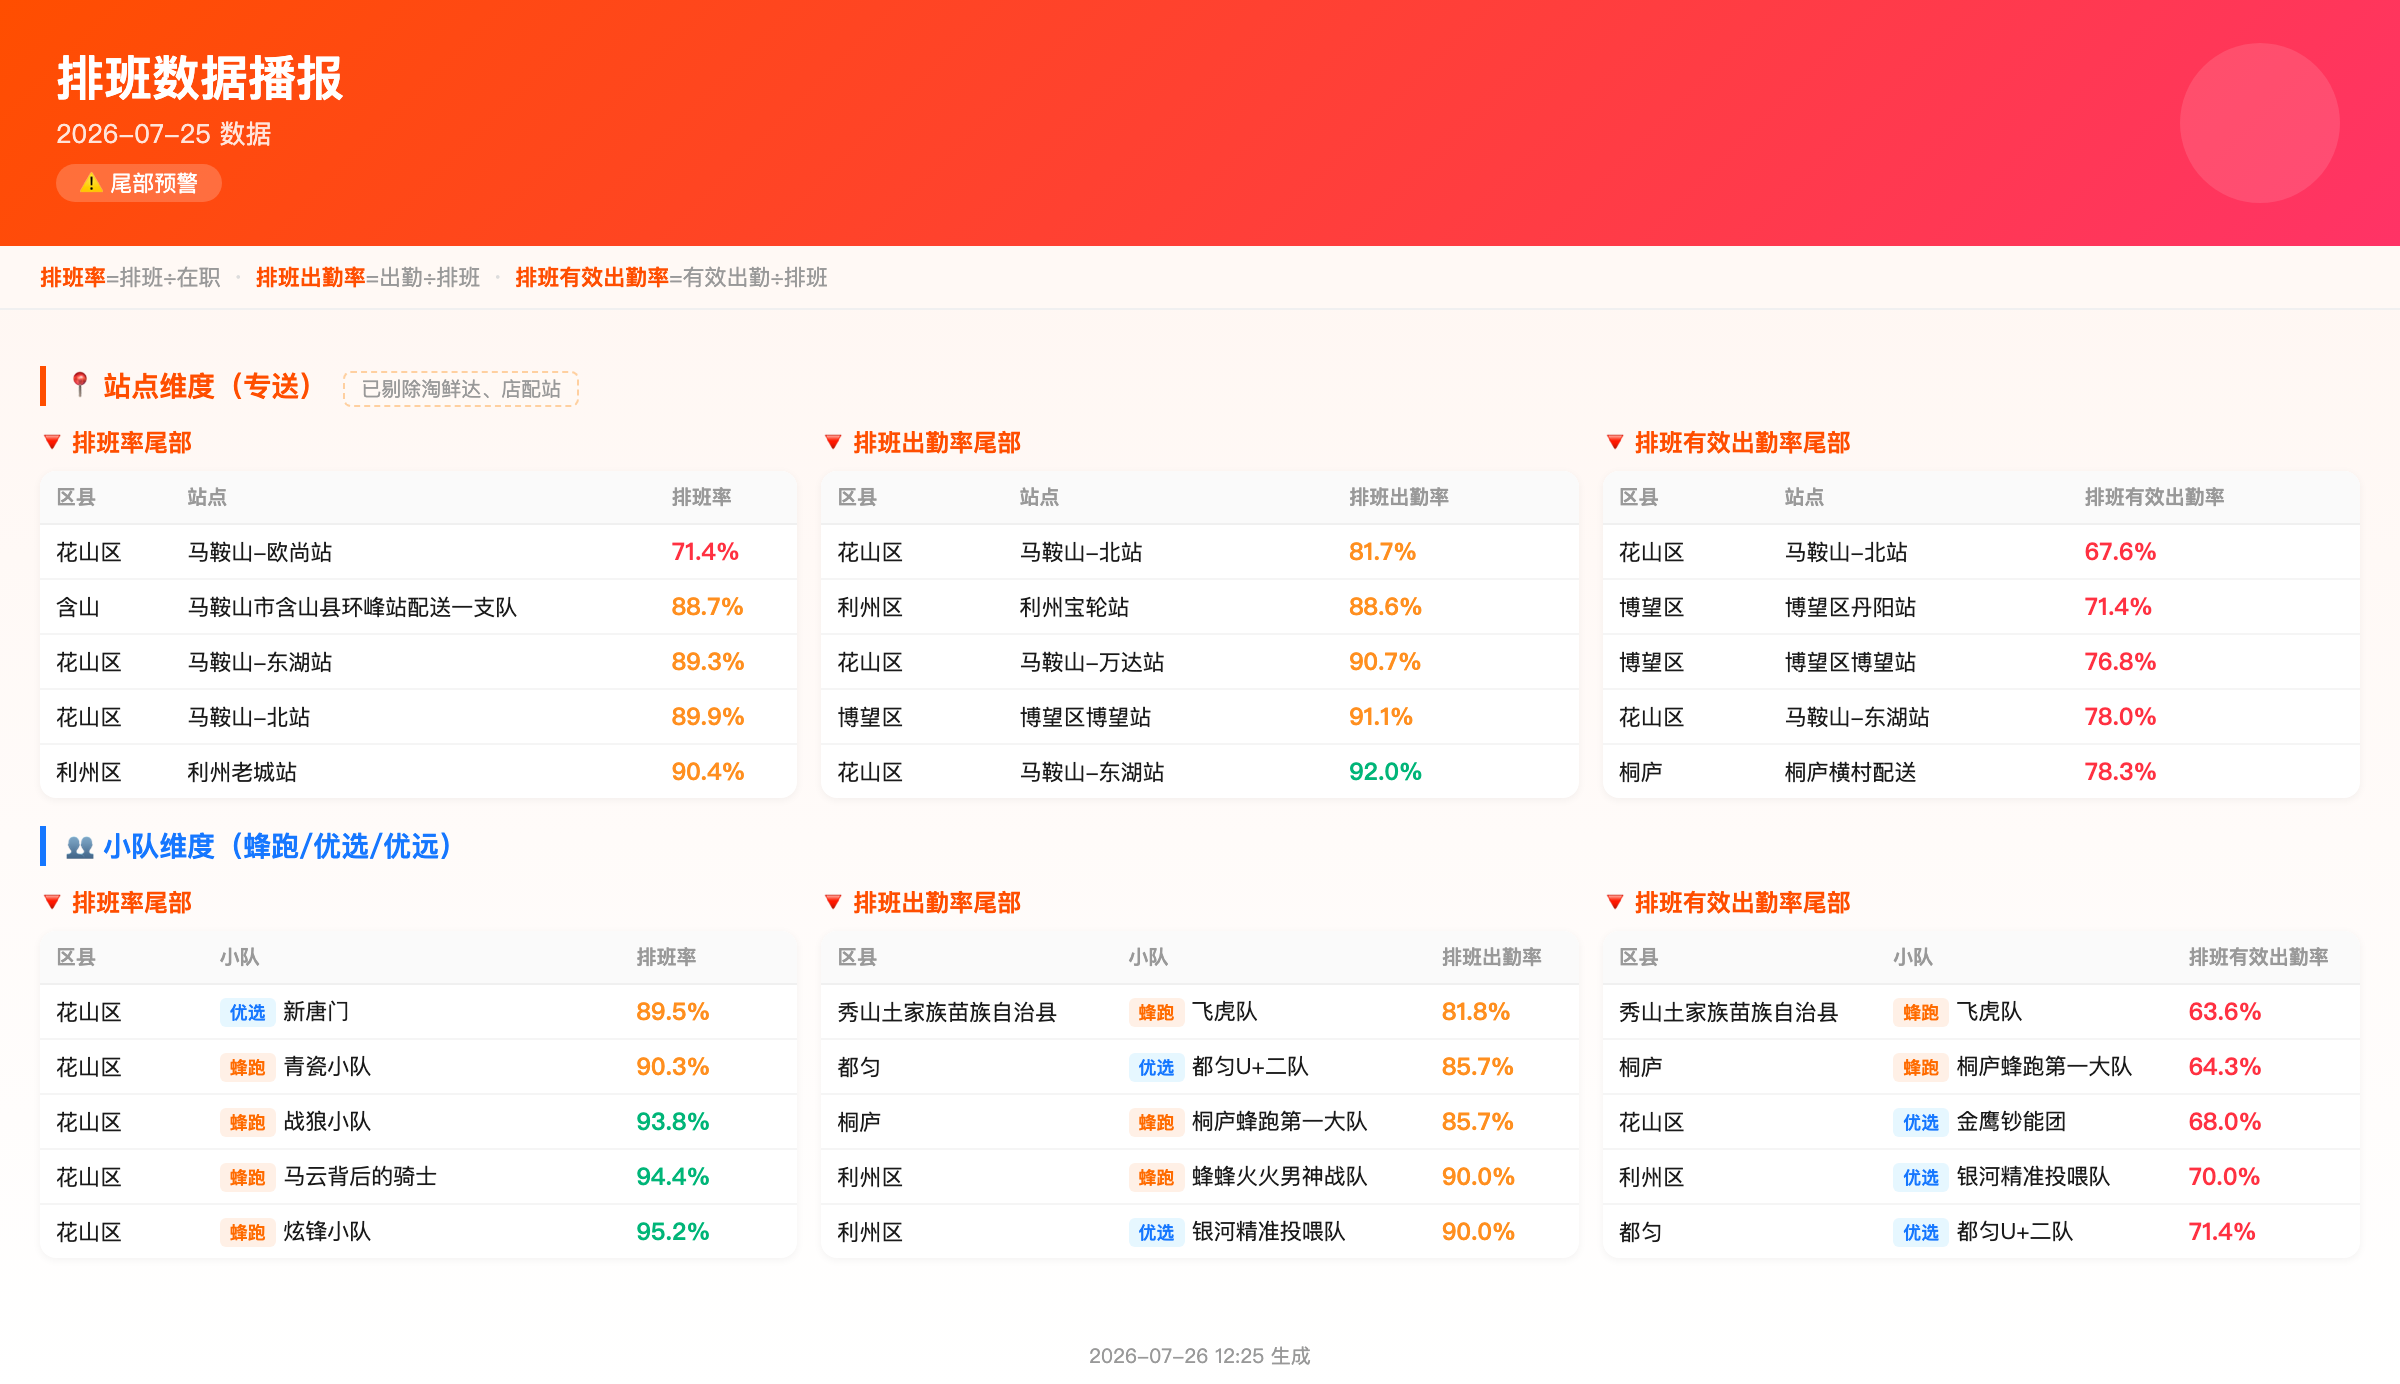The height and width of the screenshot is (1384, 2400).
Task: Click the 新唐门 team name
Action: coord(316,1012)
